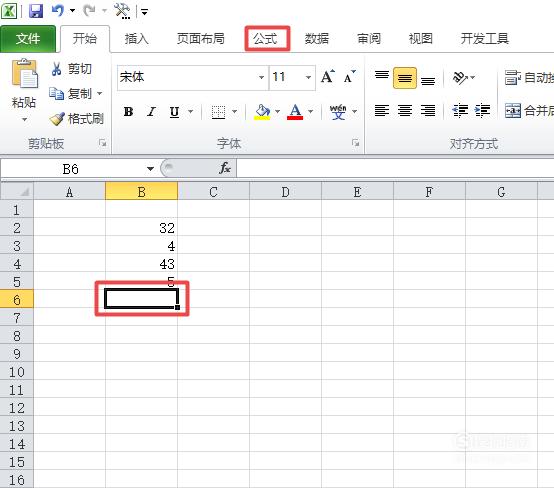Screen dimensions: 554x488
Task: Open the 文件 tab
Action: 28,39
